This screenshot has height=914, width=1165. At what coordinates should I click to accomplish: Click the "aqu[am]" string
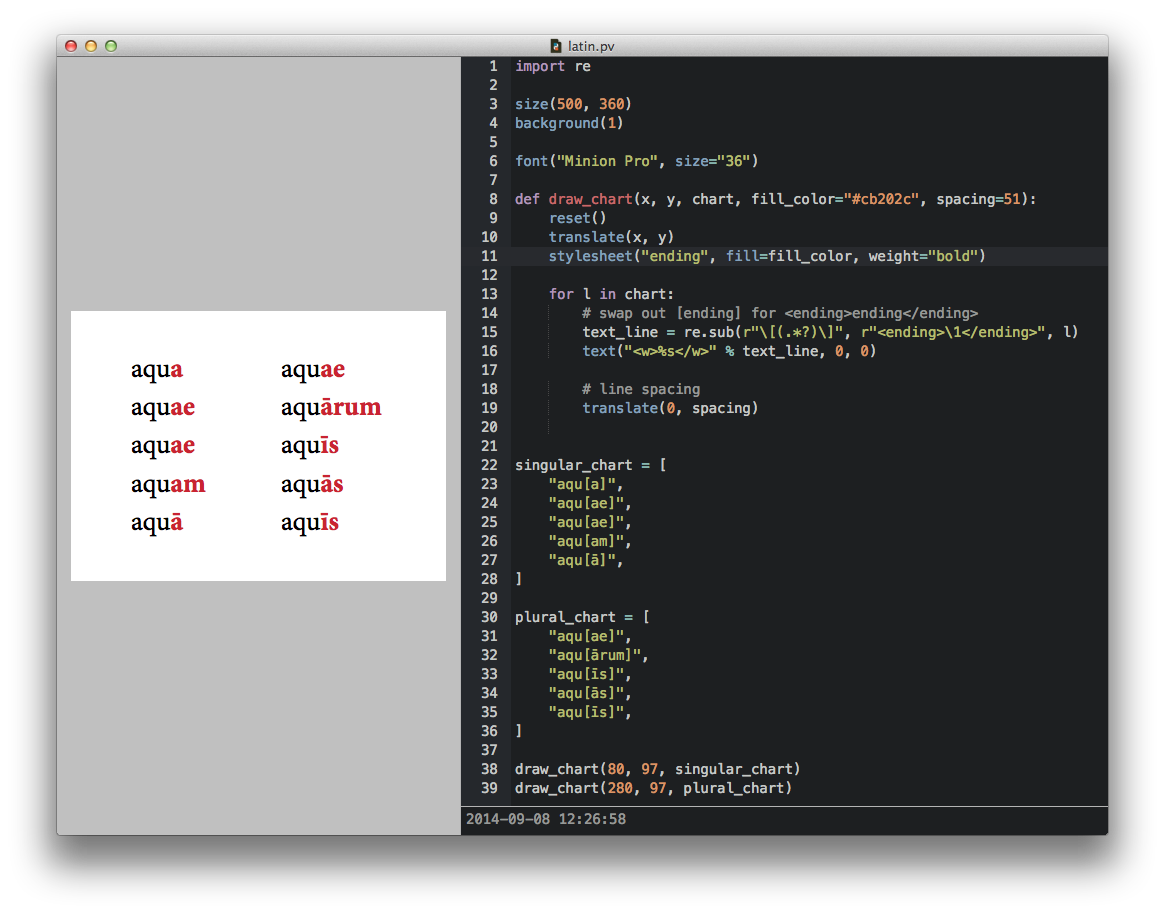pos(586,541)
